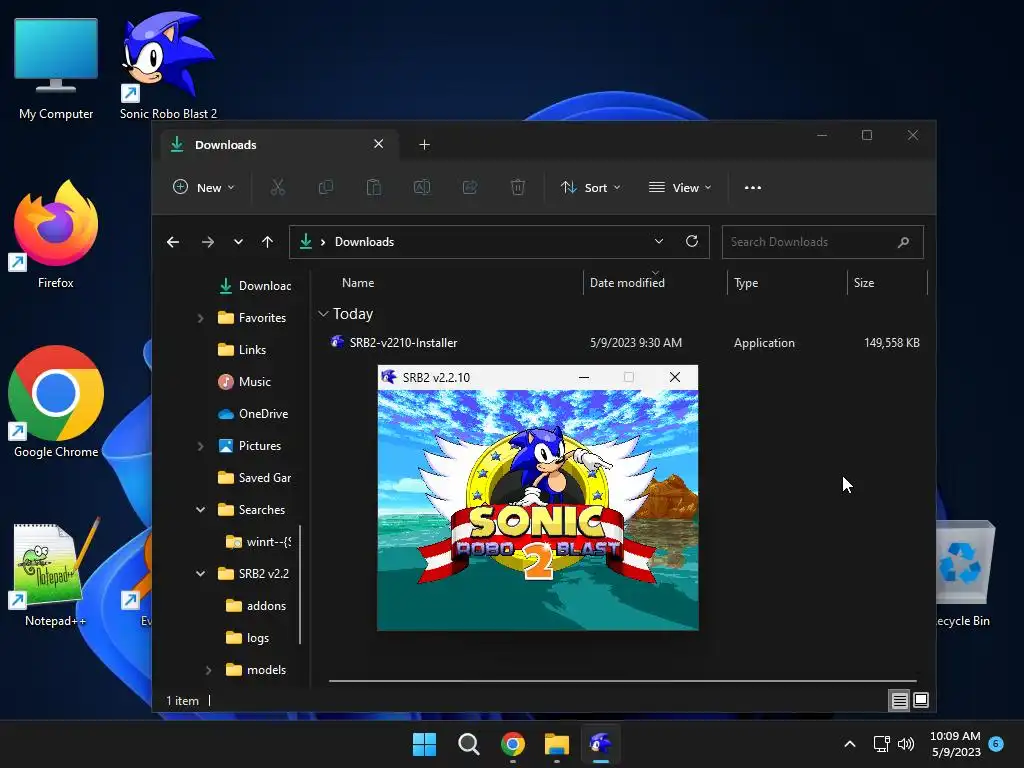Collapse the Today group
The height and width of the screenshot is (768, 1024).
tap(323, 314)
